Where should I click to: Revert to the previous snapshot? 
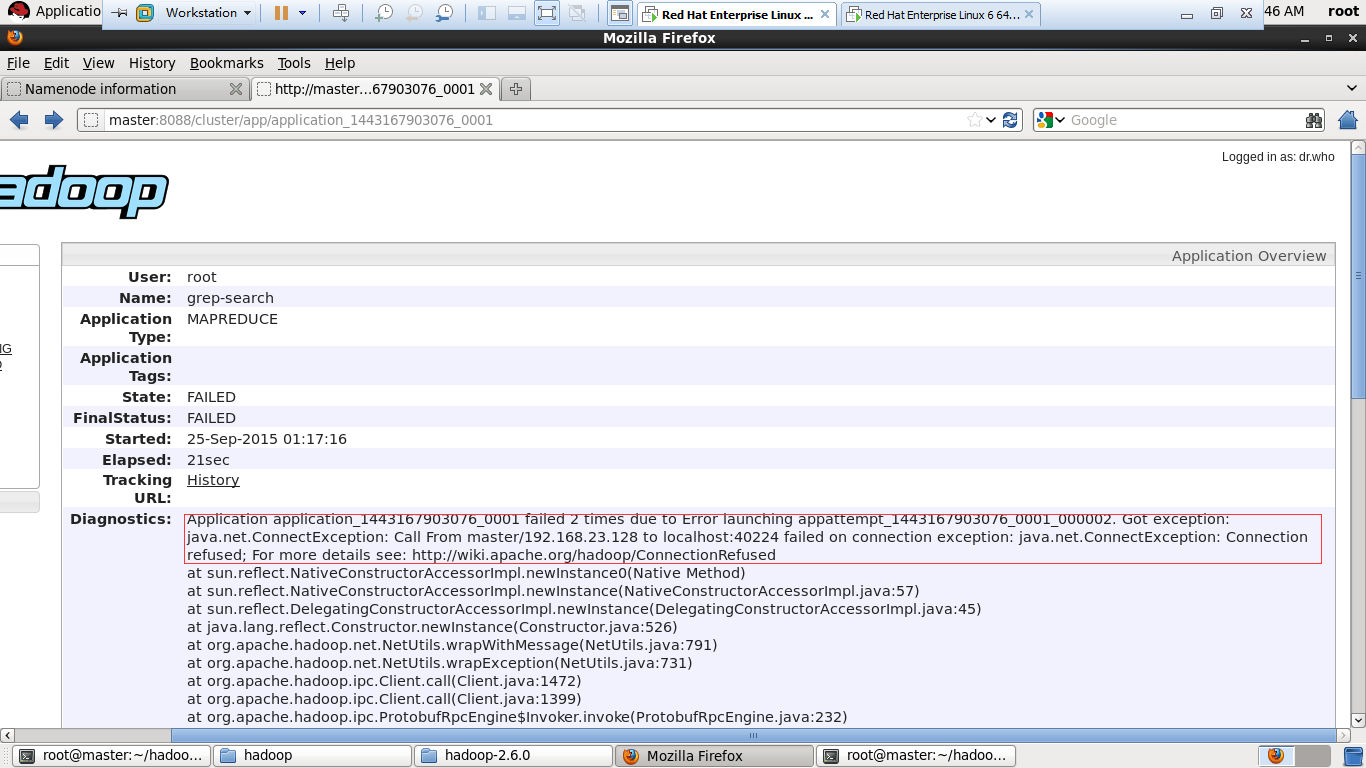click(x=414, y=13)
